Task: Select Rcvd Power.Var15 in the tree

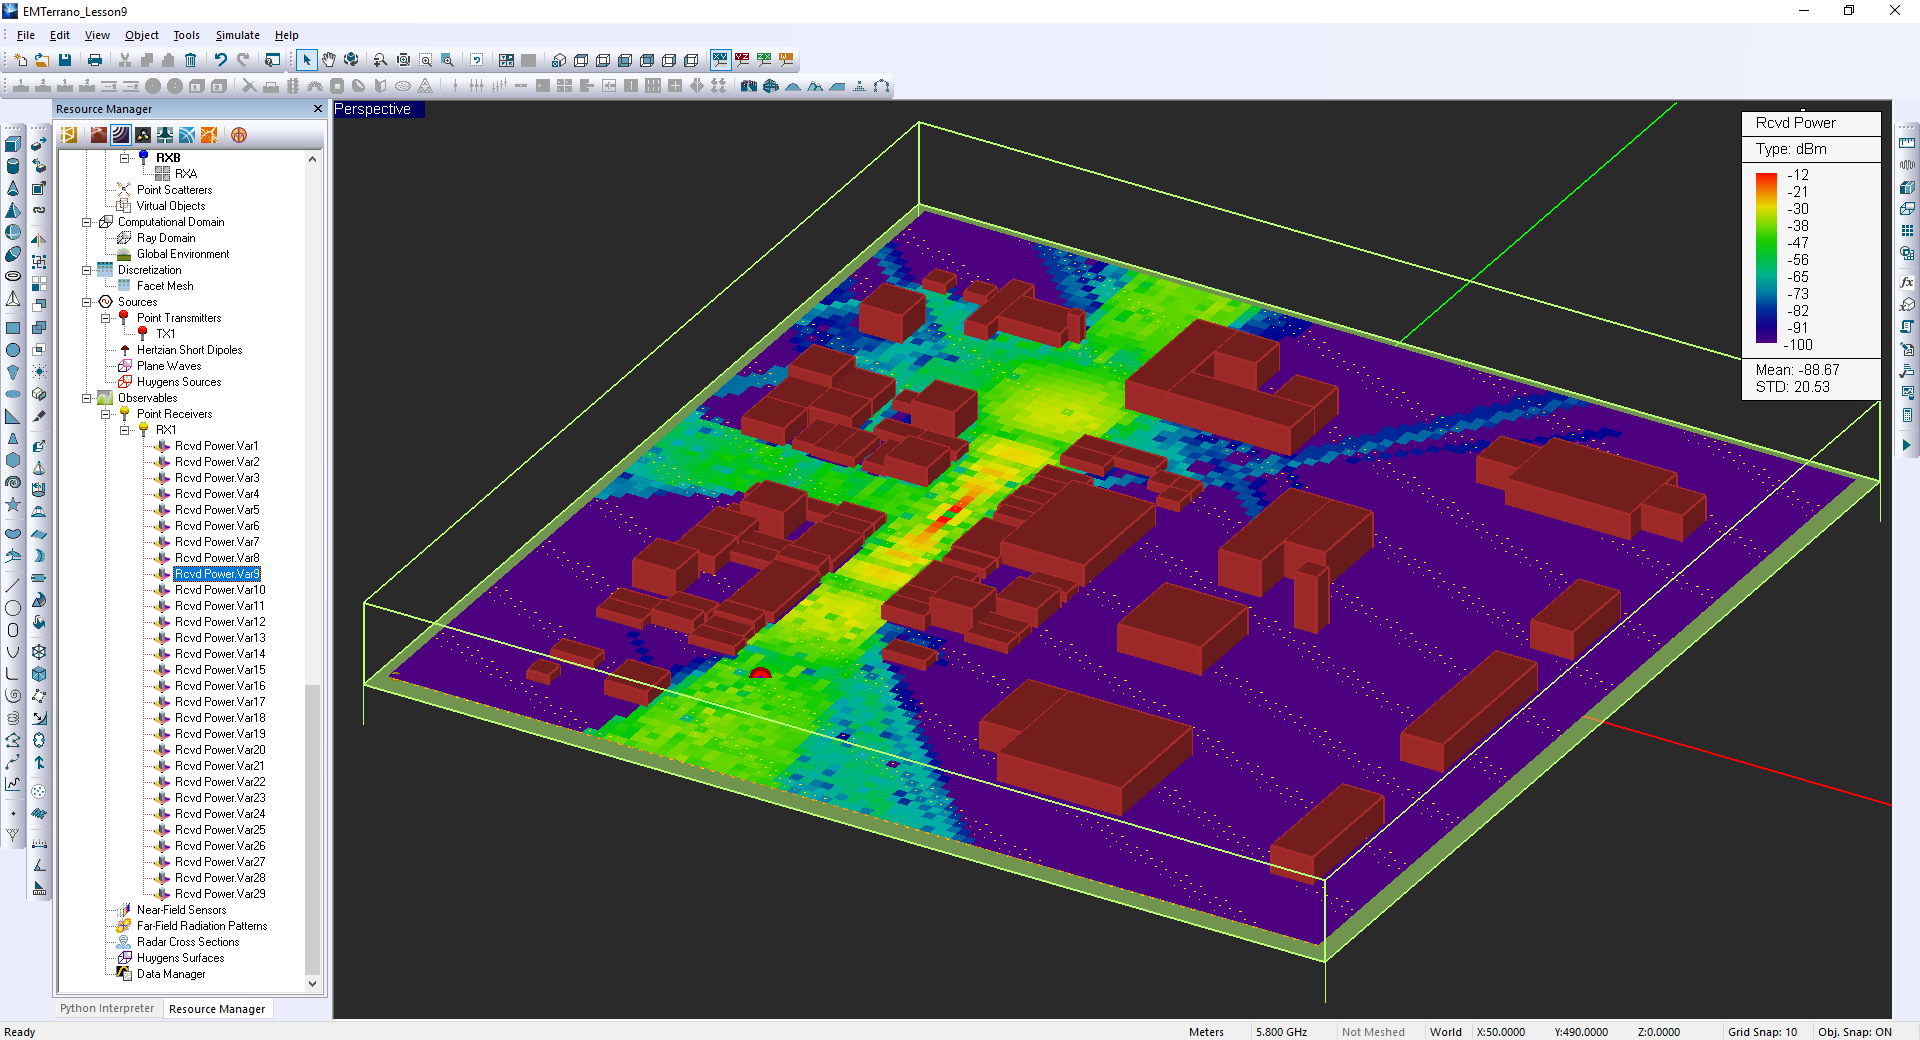Action: [x=220, y=670]
